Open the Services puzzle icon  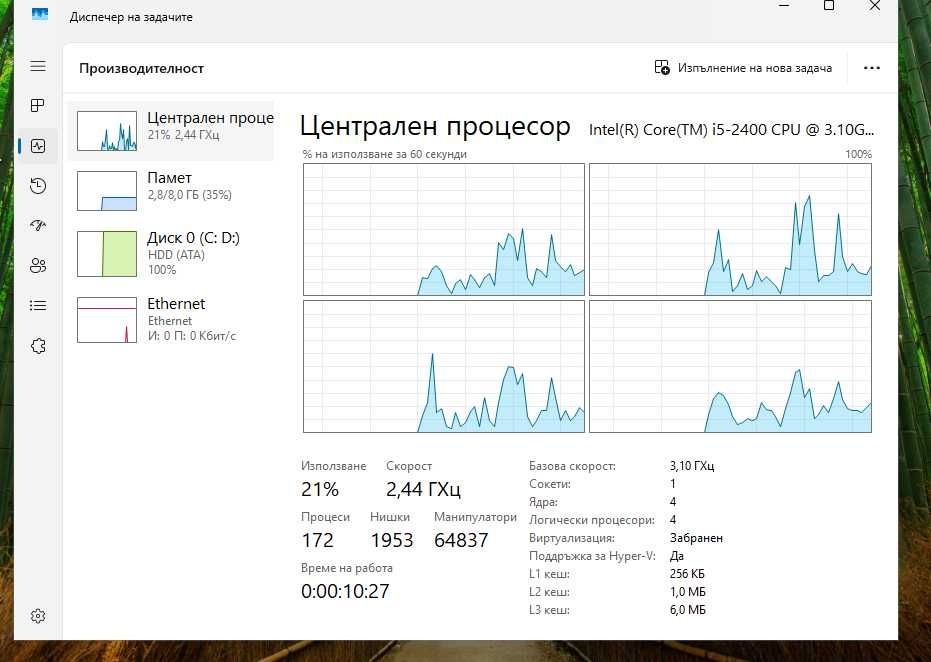click(38, 346)
